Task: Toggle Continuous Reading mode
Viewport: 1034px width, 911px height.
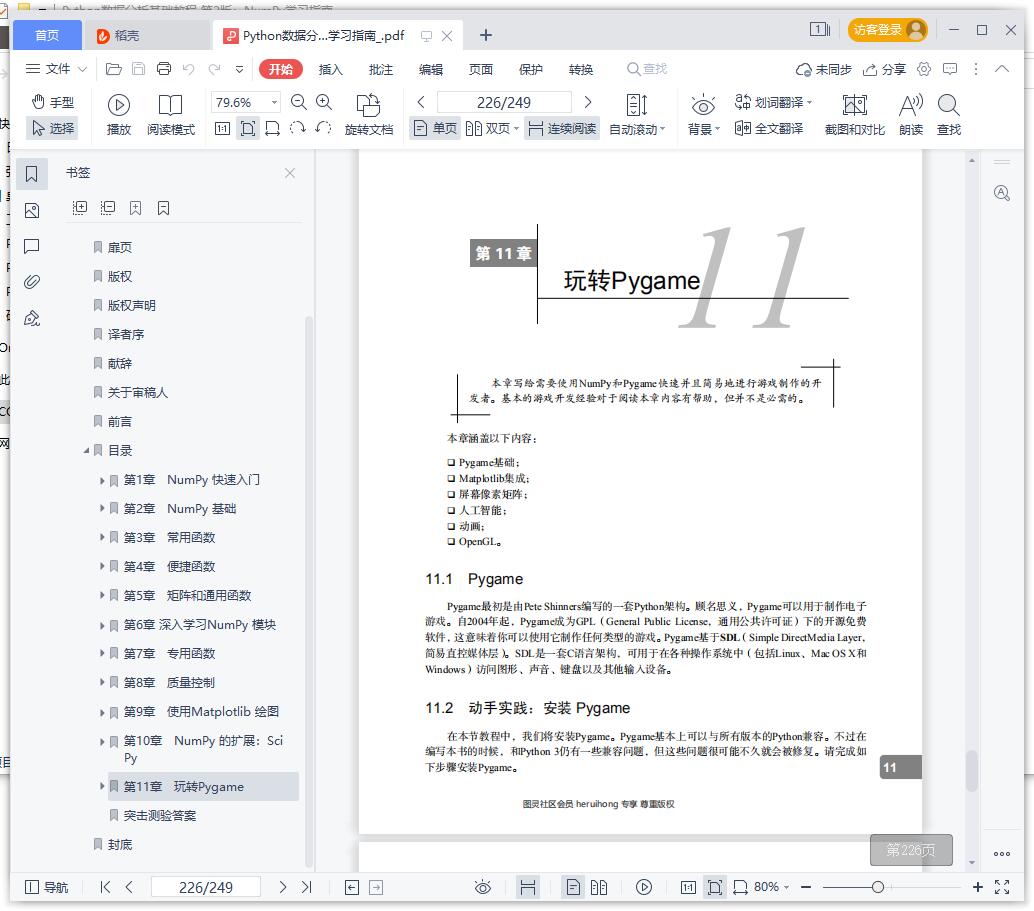Action: (563, 128)
